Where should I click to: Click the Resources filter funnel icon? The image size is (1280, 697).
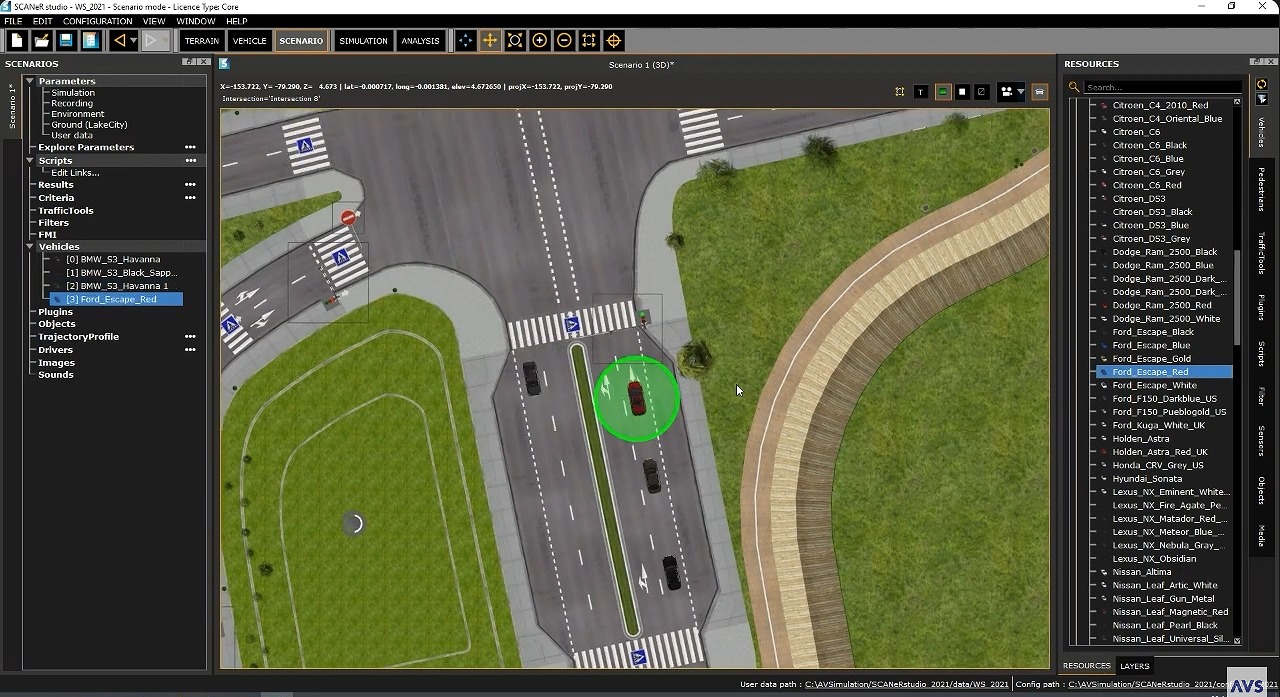coord(1261,100)
